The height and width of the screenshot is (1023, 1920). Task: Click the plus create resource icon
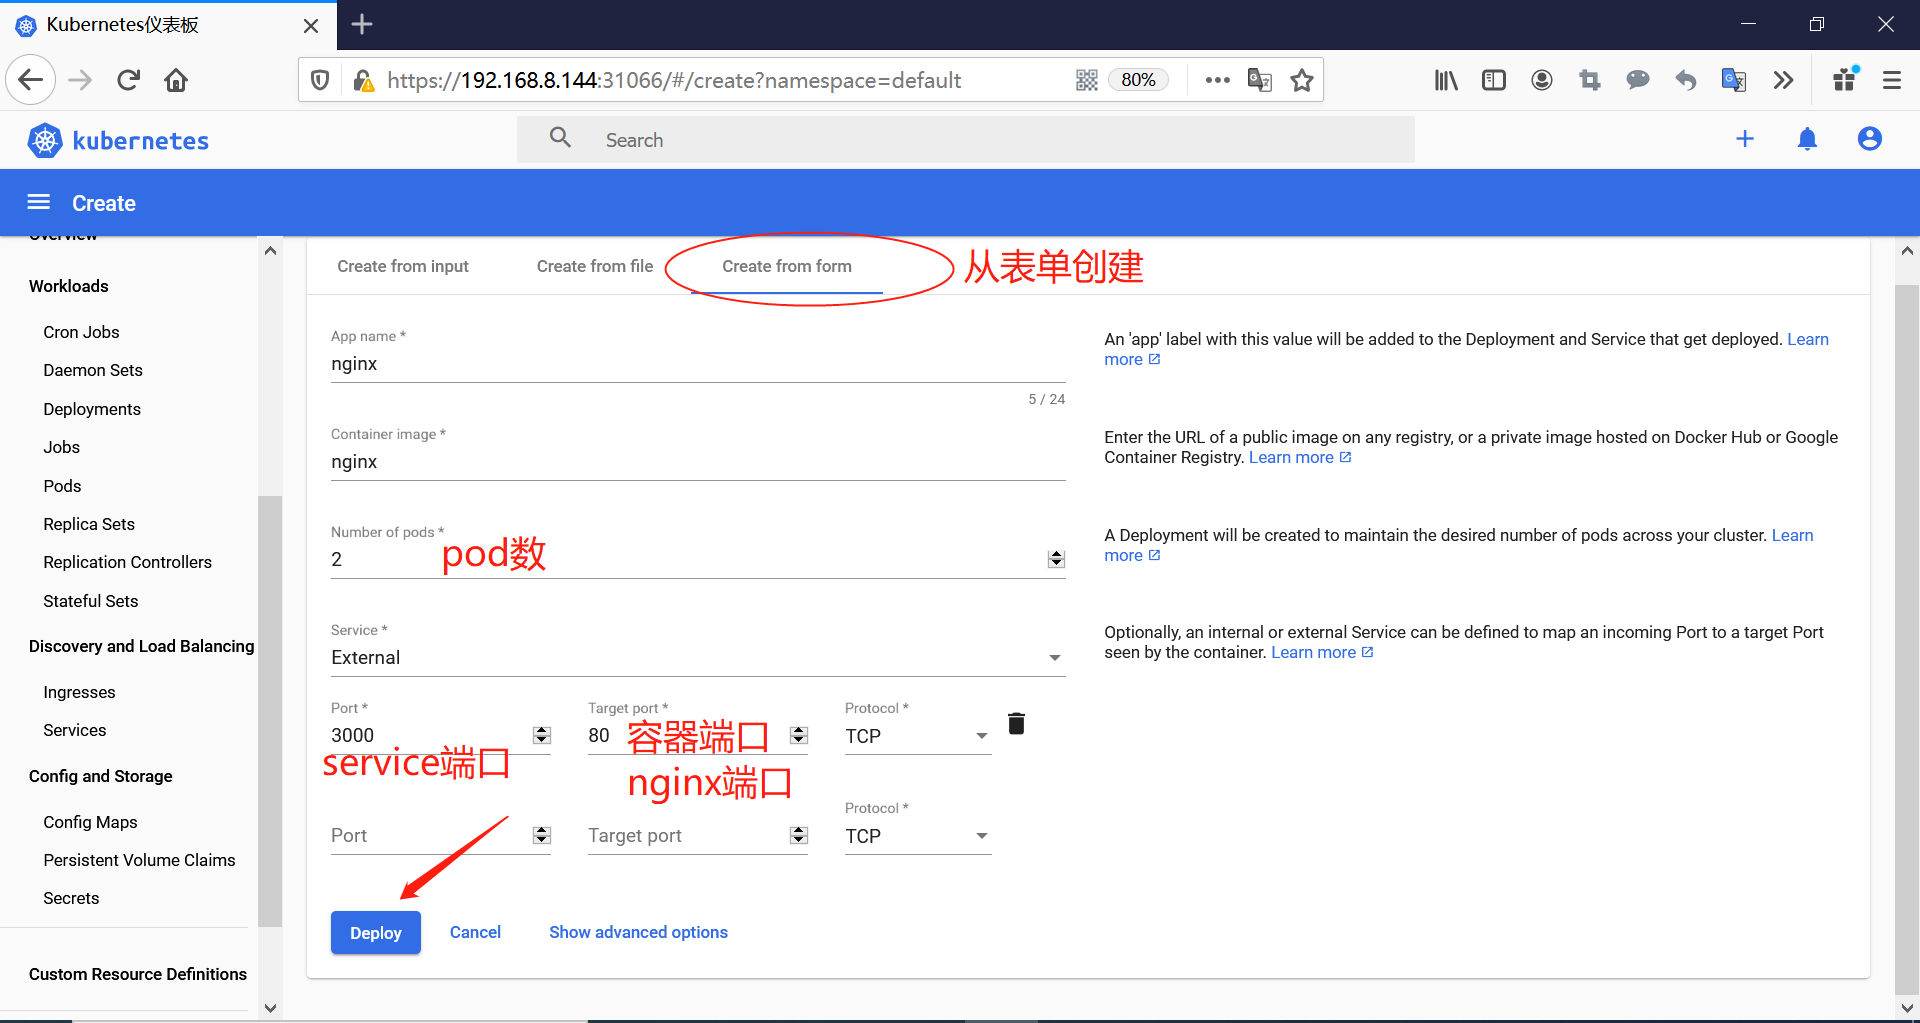(x=1745, y=139)
